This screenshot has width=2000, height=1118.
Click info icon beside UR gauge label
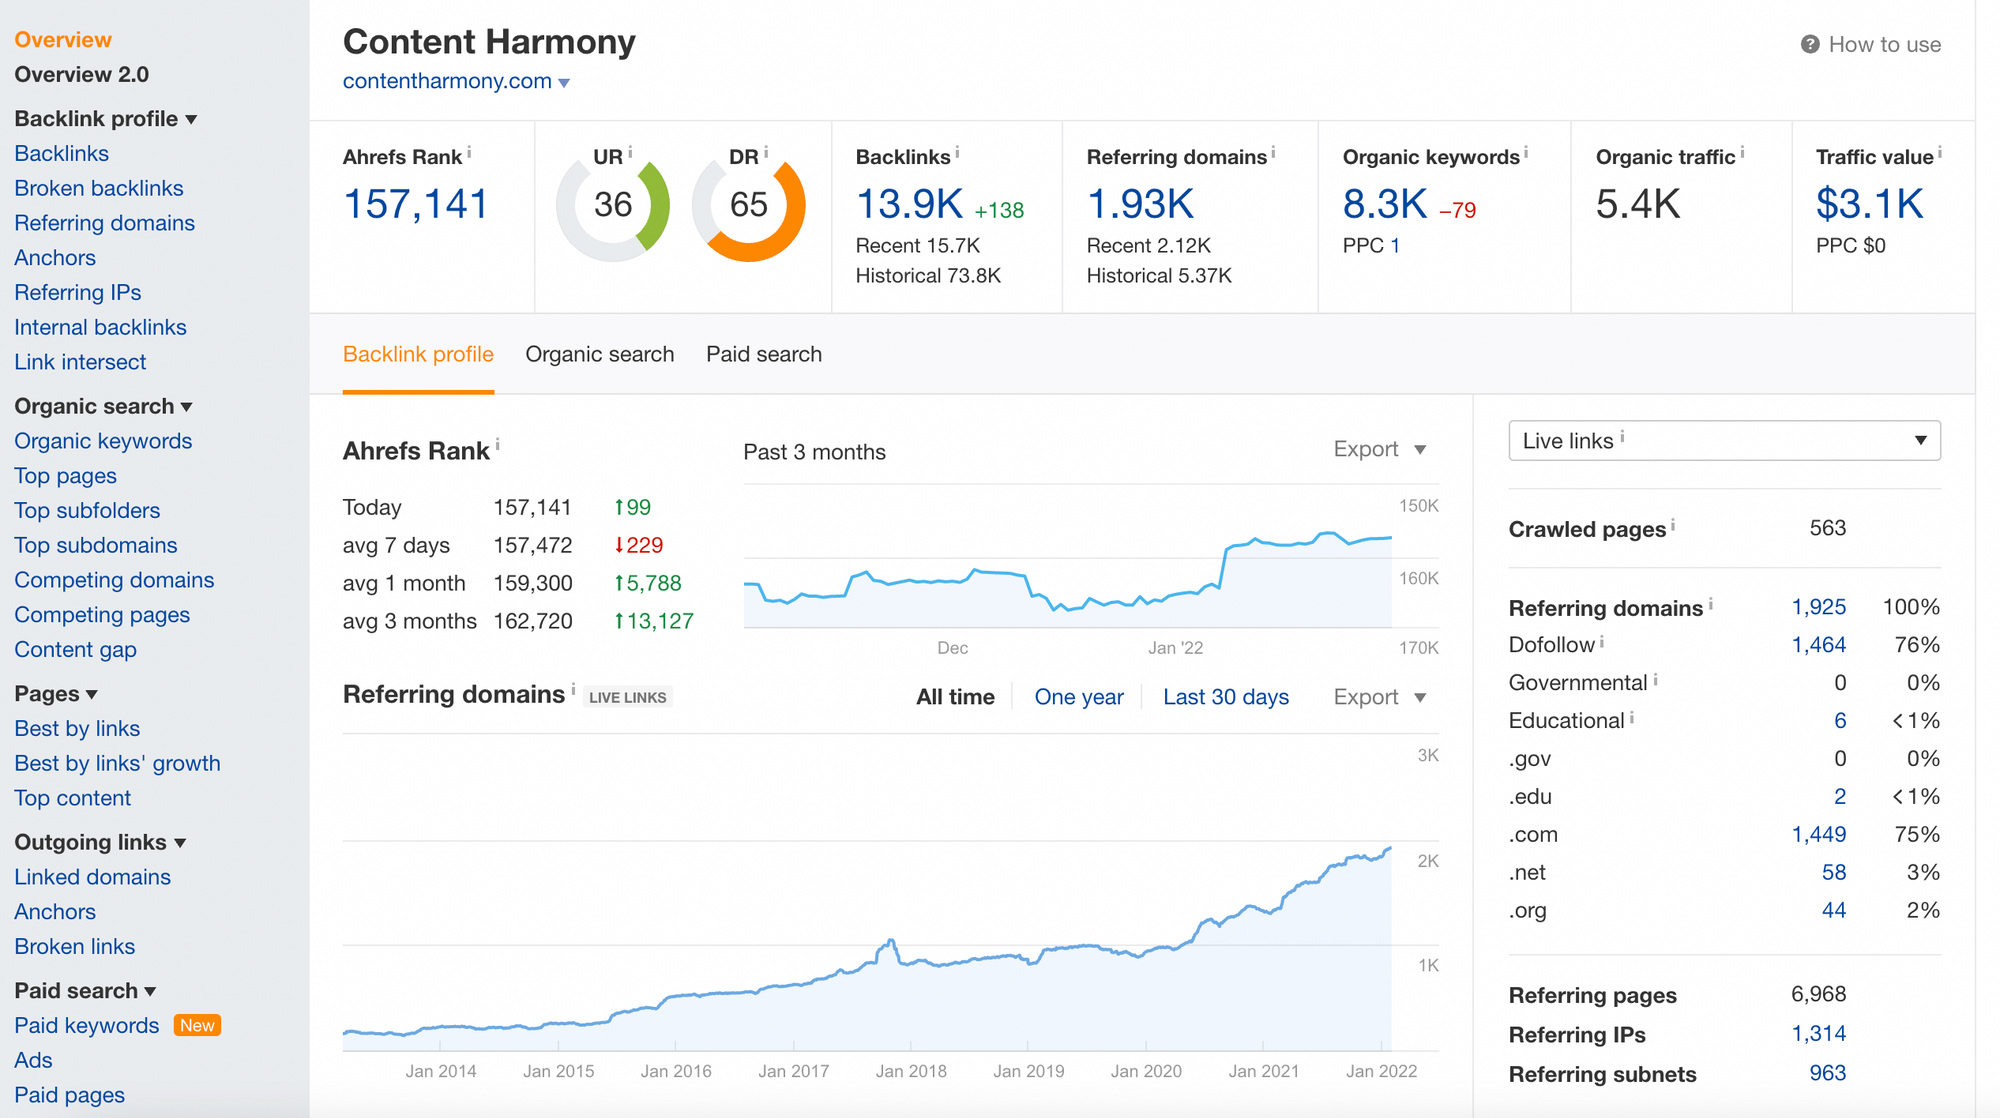(630, 153)
